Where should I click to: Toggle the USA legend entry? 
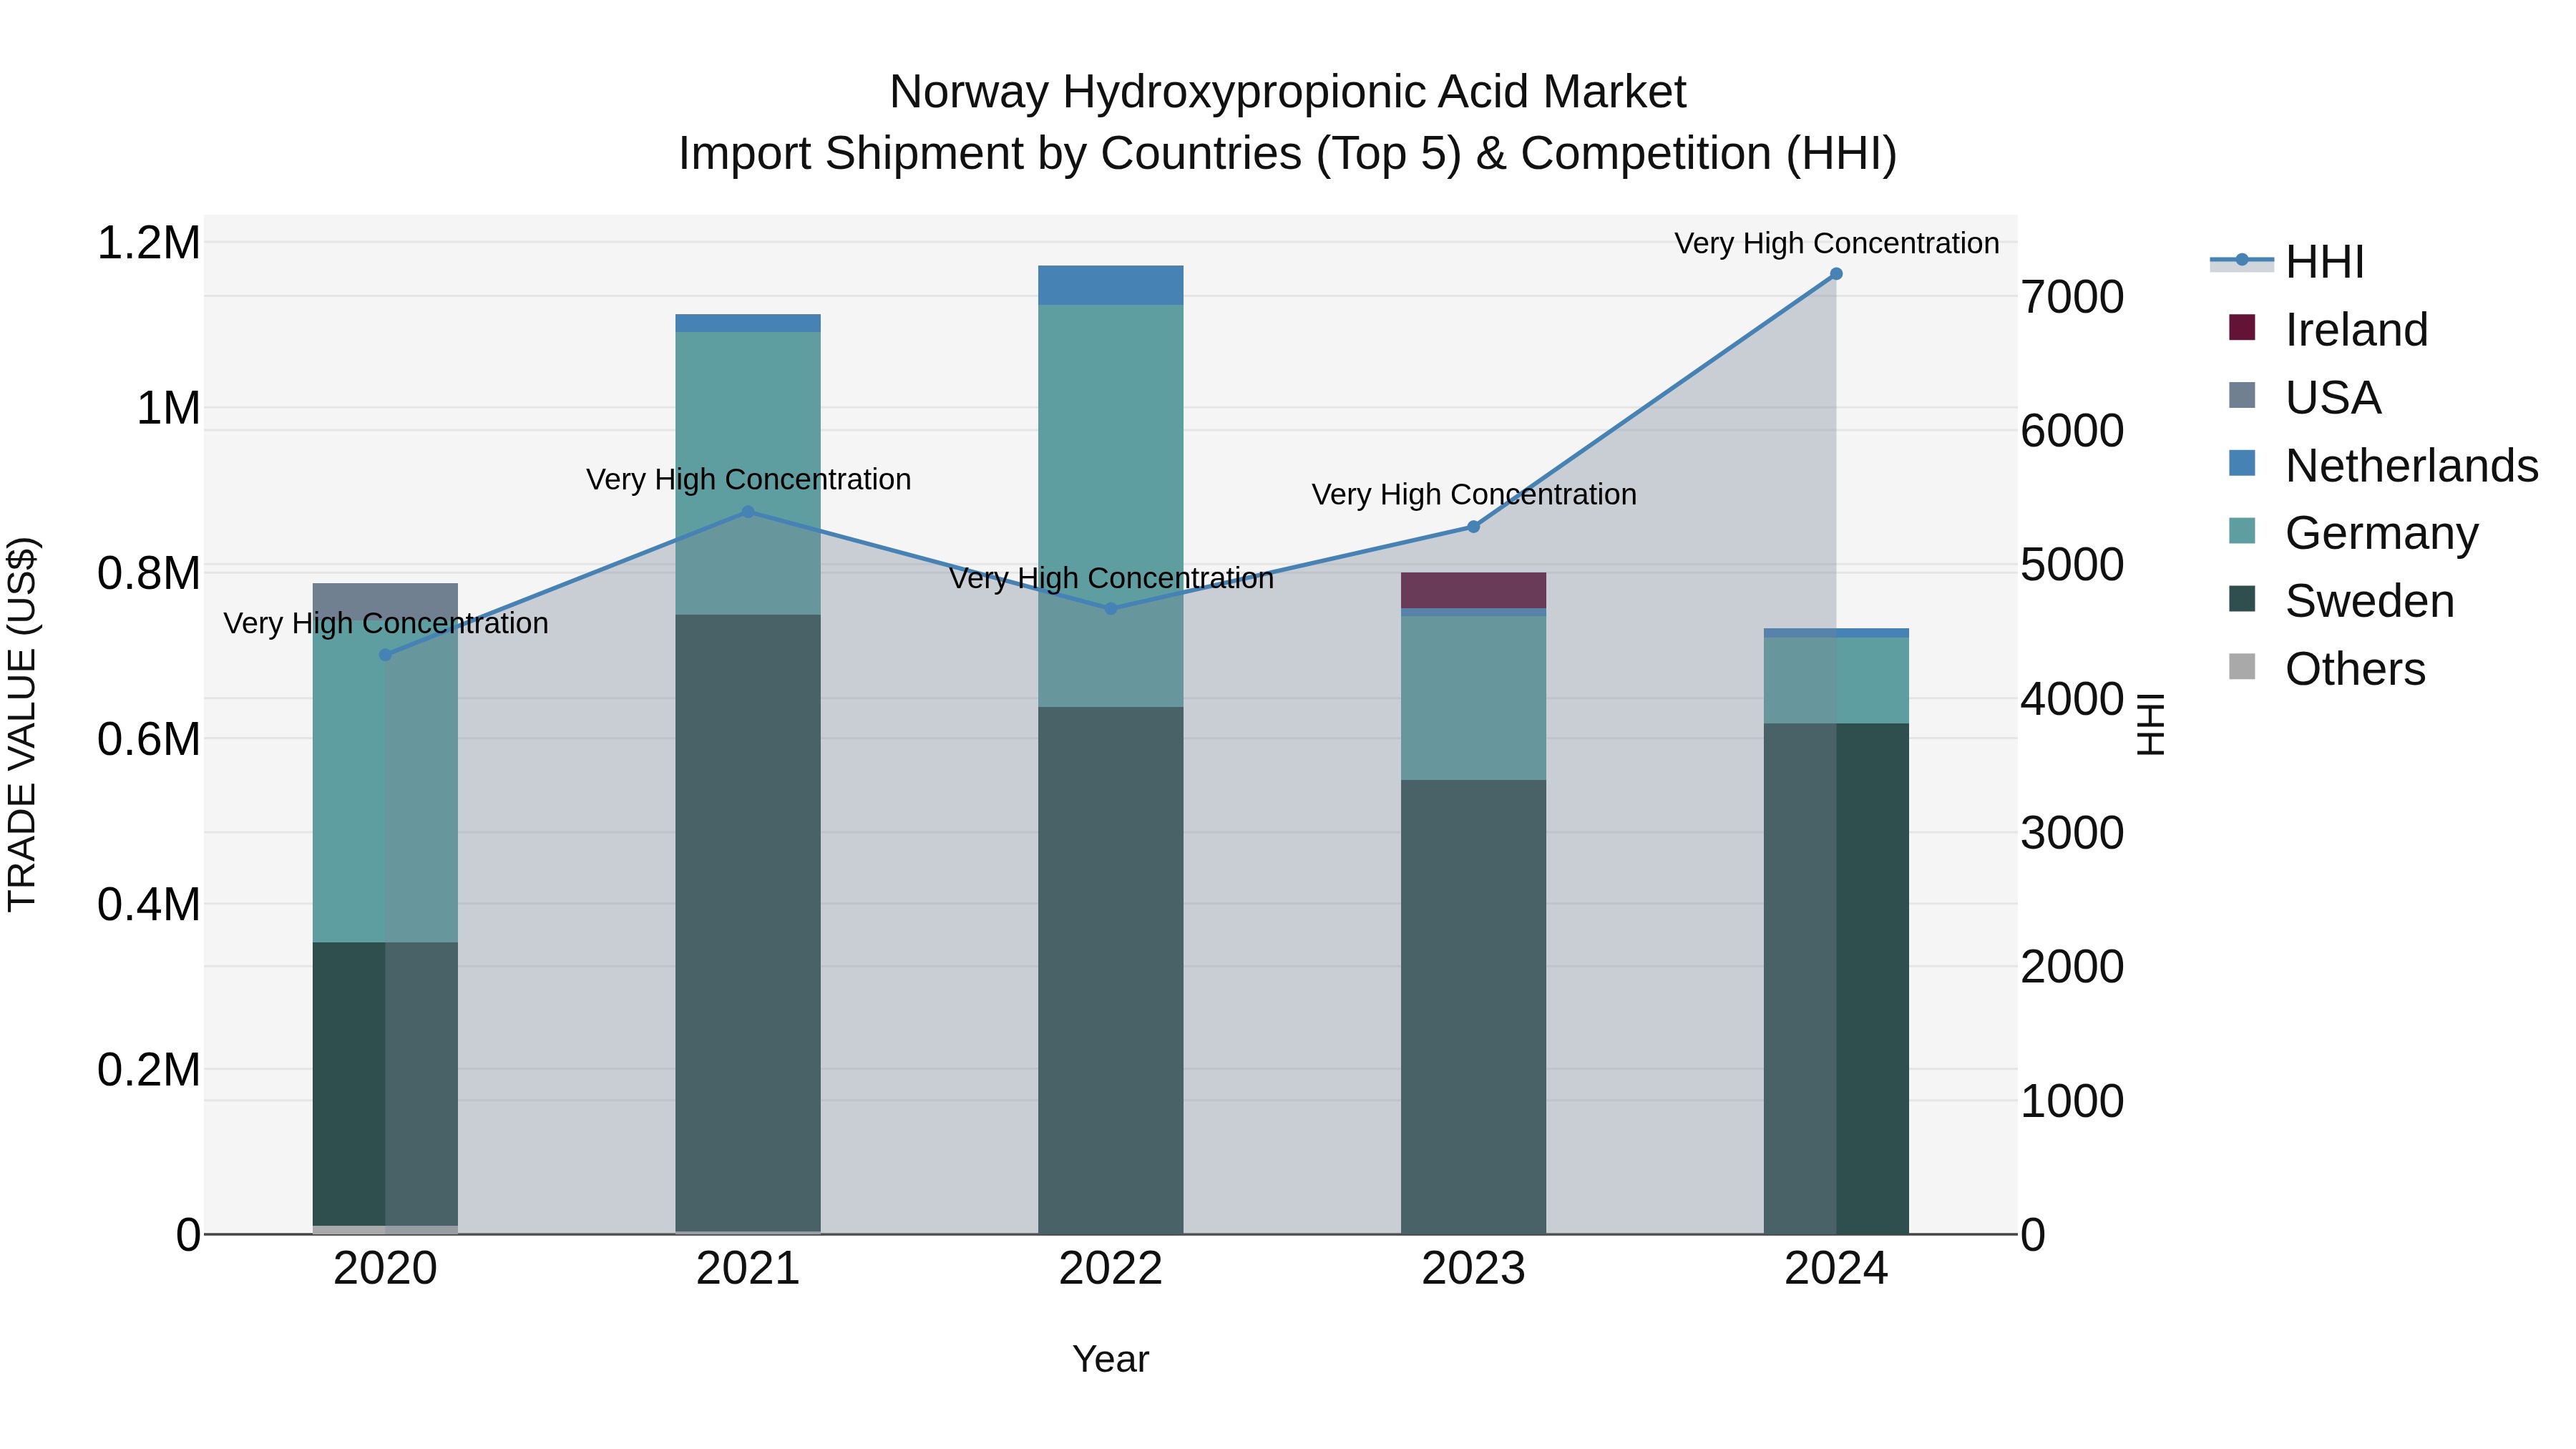coord(2305,398)
